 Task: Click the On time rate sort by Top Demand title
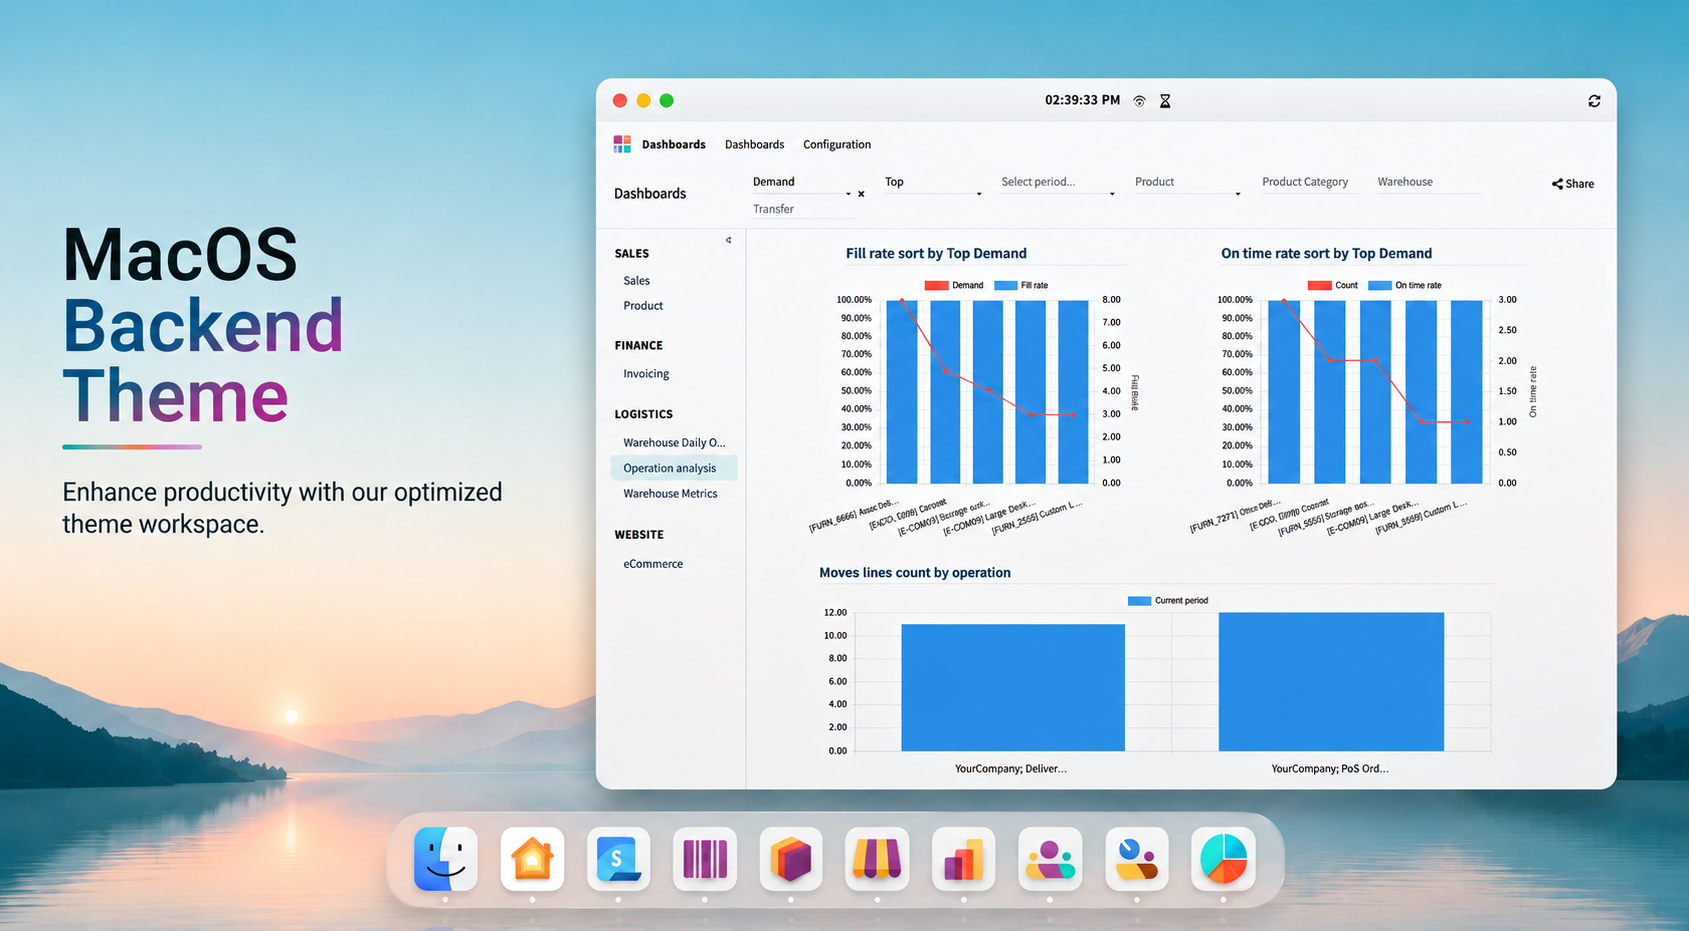(x=1326, y=254)
